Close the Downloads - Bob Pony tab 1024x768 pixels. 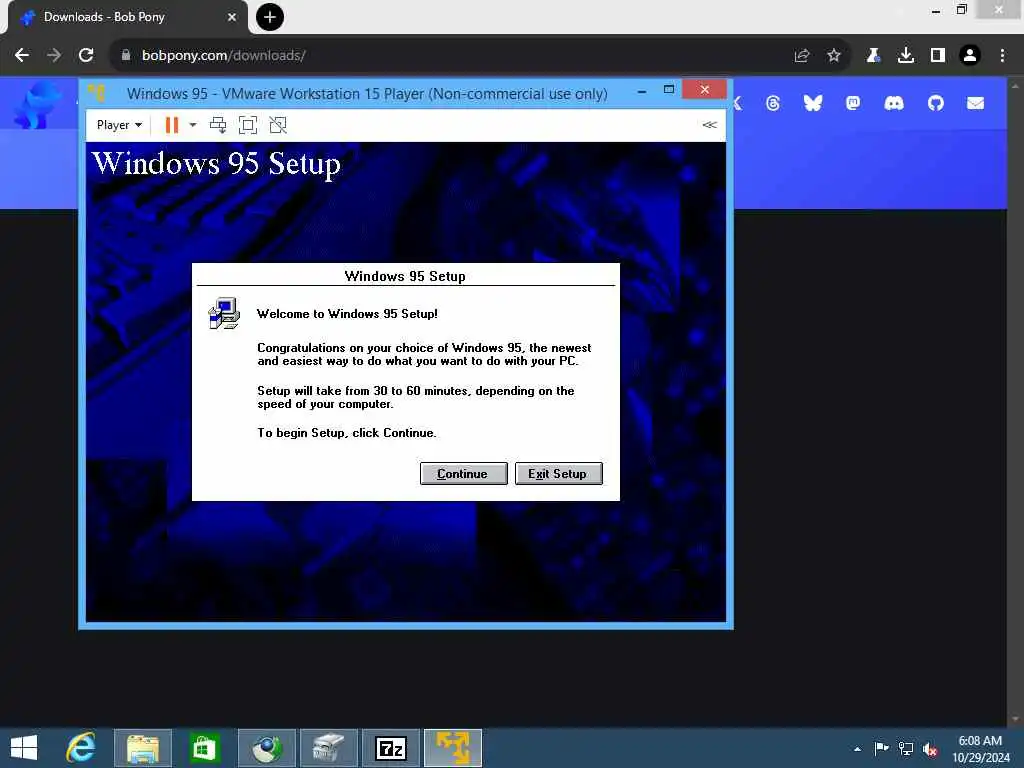pyautogui.click(x=232, y=18)
